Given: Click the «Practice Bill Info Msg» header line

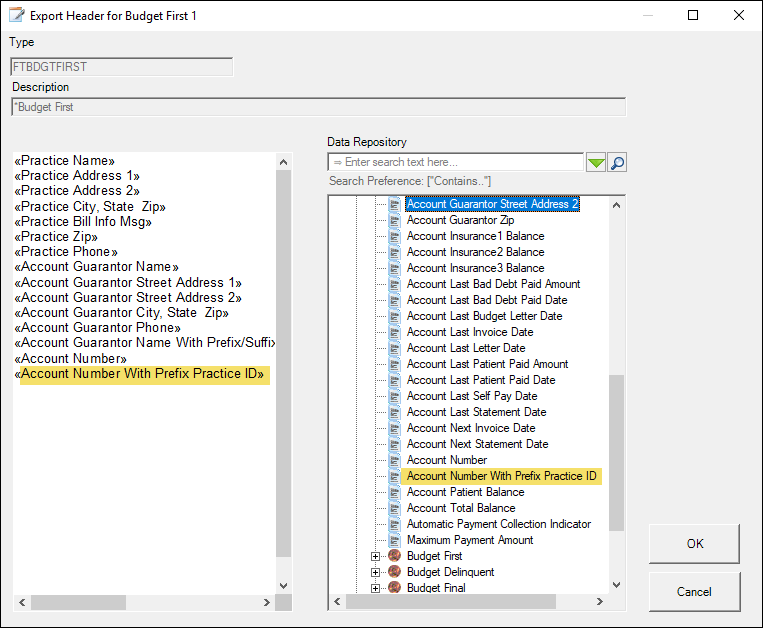Looking at the screenshot, I should [x=84, y=221].
